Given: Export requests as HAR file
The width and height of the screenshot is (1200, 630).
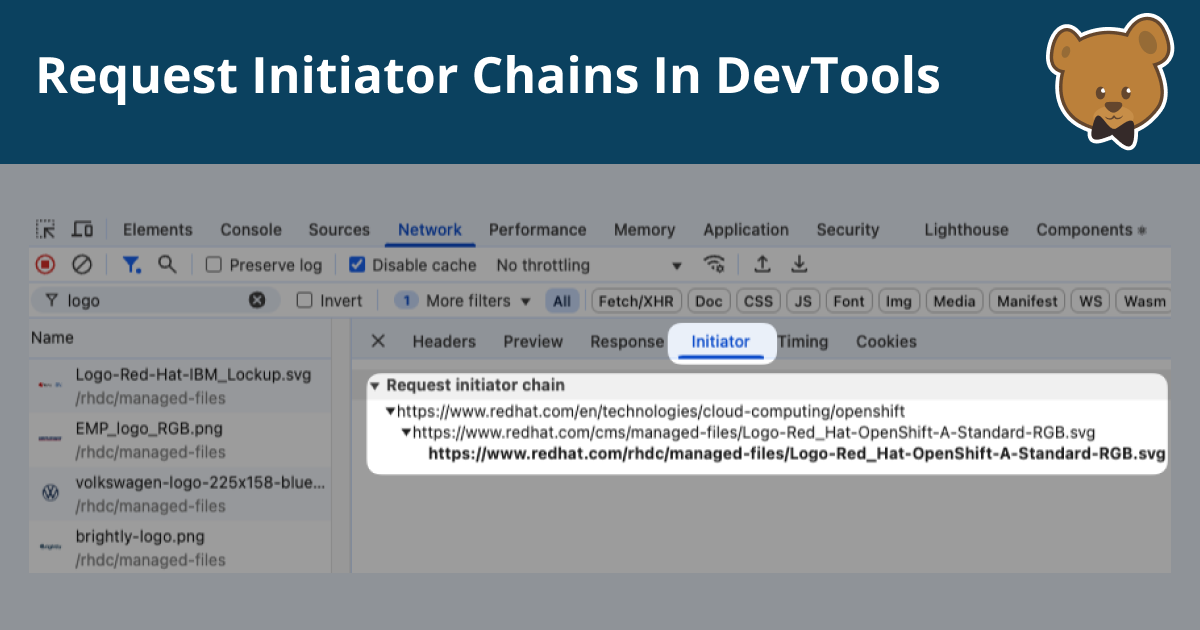Looking at the screenshot, I should tap(799, 264).
